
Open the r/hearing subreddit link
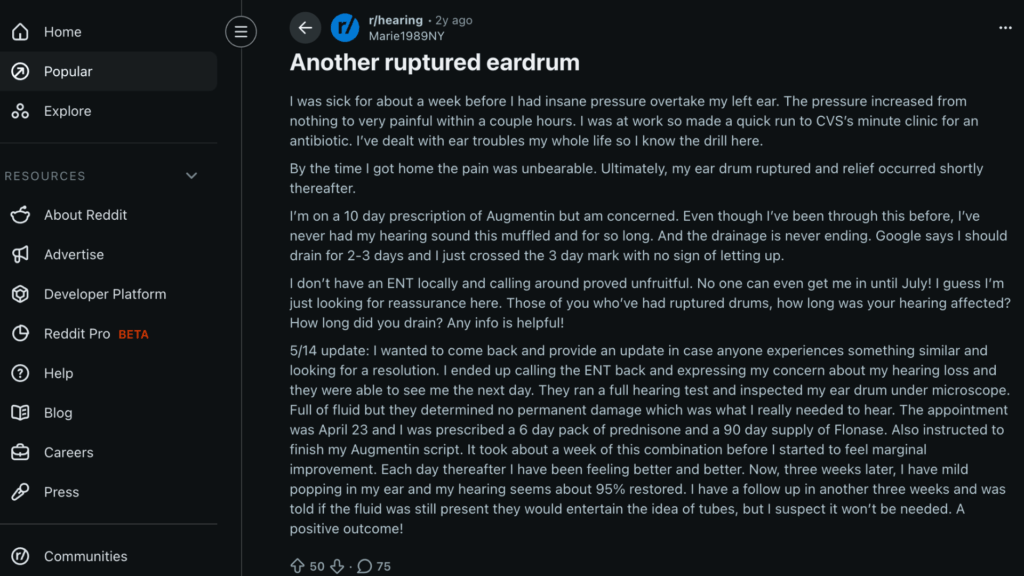pos(395,20)
